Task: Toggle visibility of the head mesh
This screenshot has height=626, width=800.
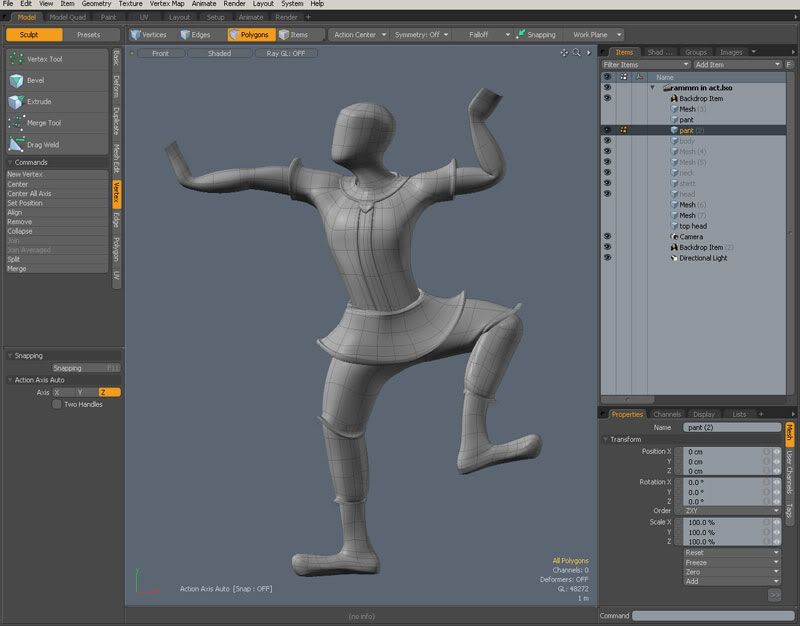Action: coord(607,194)
